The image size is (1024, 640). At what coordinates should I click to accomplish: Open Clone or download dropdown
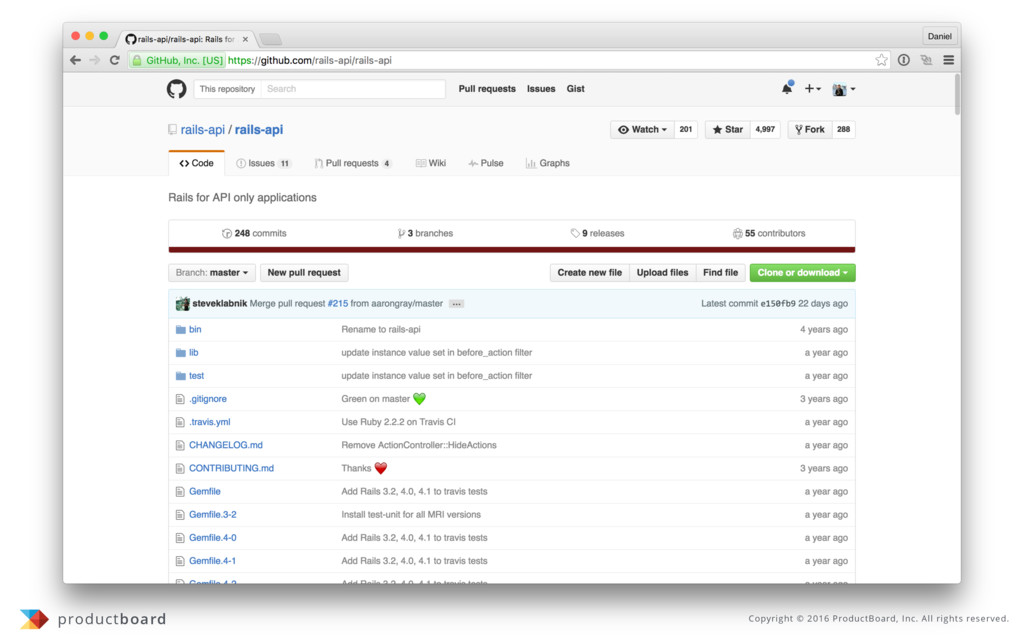803,272
